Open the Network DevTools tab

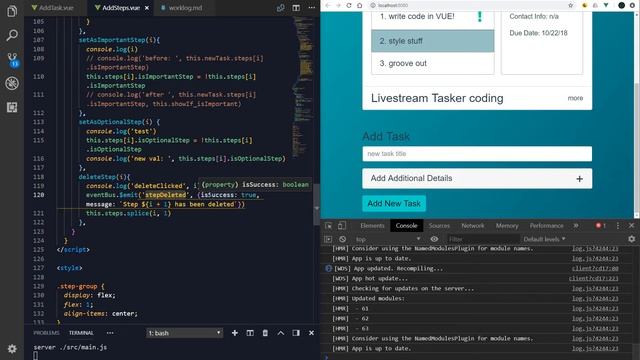(473, 225)
